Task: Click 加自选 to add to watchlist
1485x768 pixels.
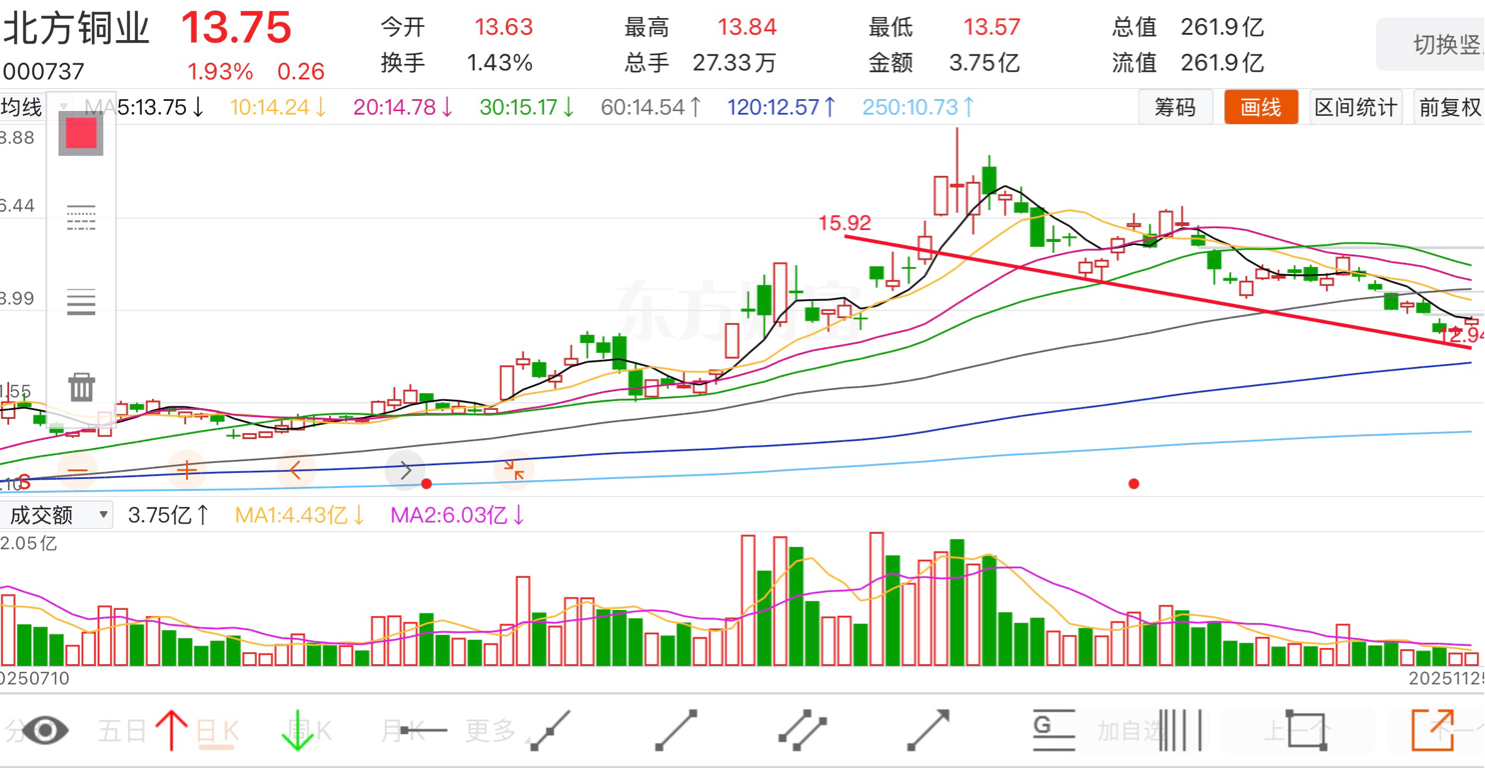Action: coord(1131,731)
